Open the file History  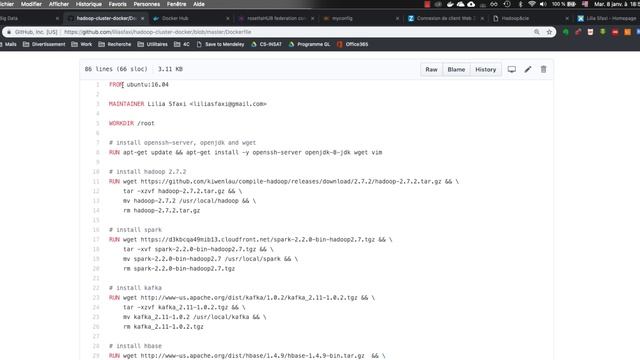485,69
